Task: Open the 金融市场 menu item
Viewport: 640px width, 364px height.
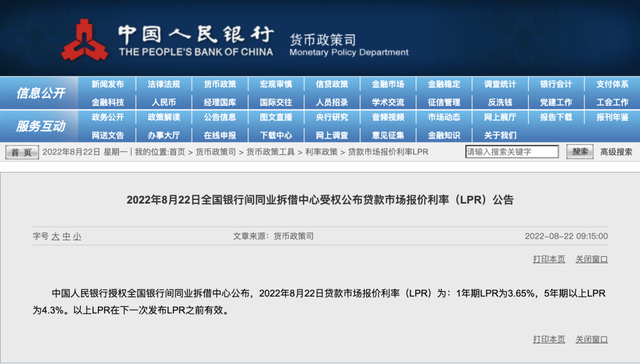Action: point(388,84)
